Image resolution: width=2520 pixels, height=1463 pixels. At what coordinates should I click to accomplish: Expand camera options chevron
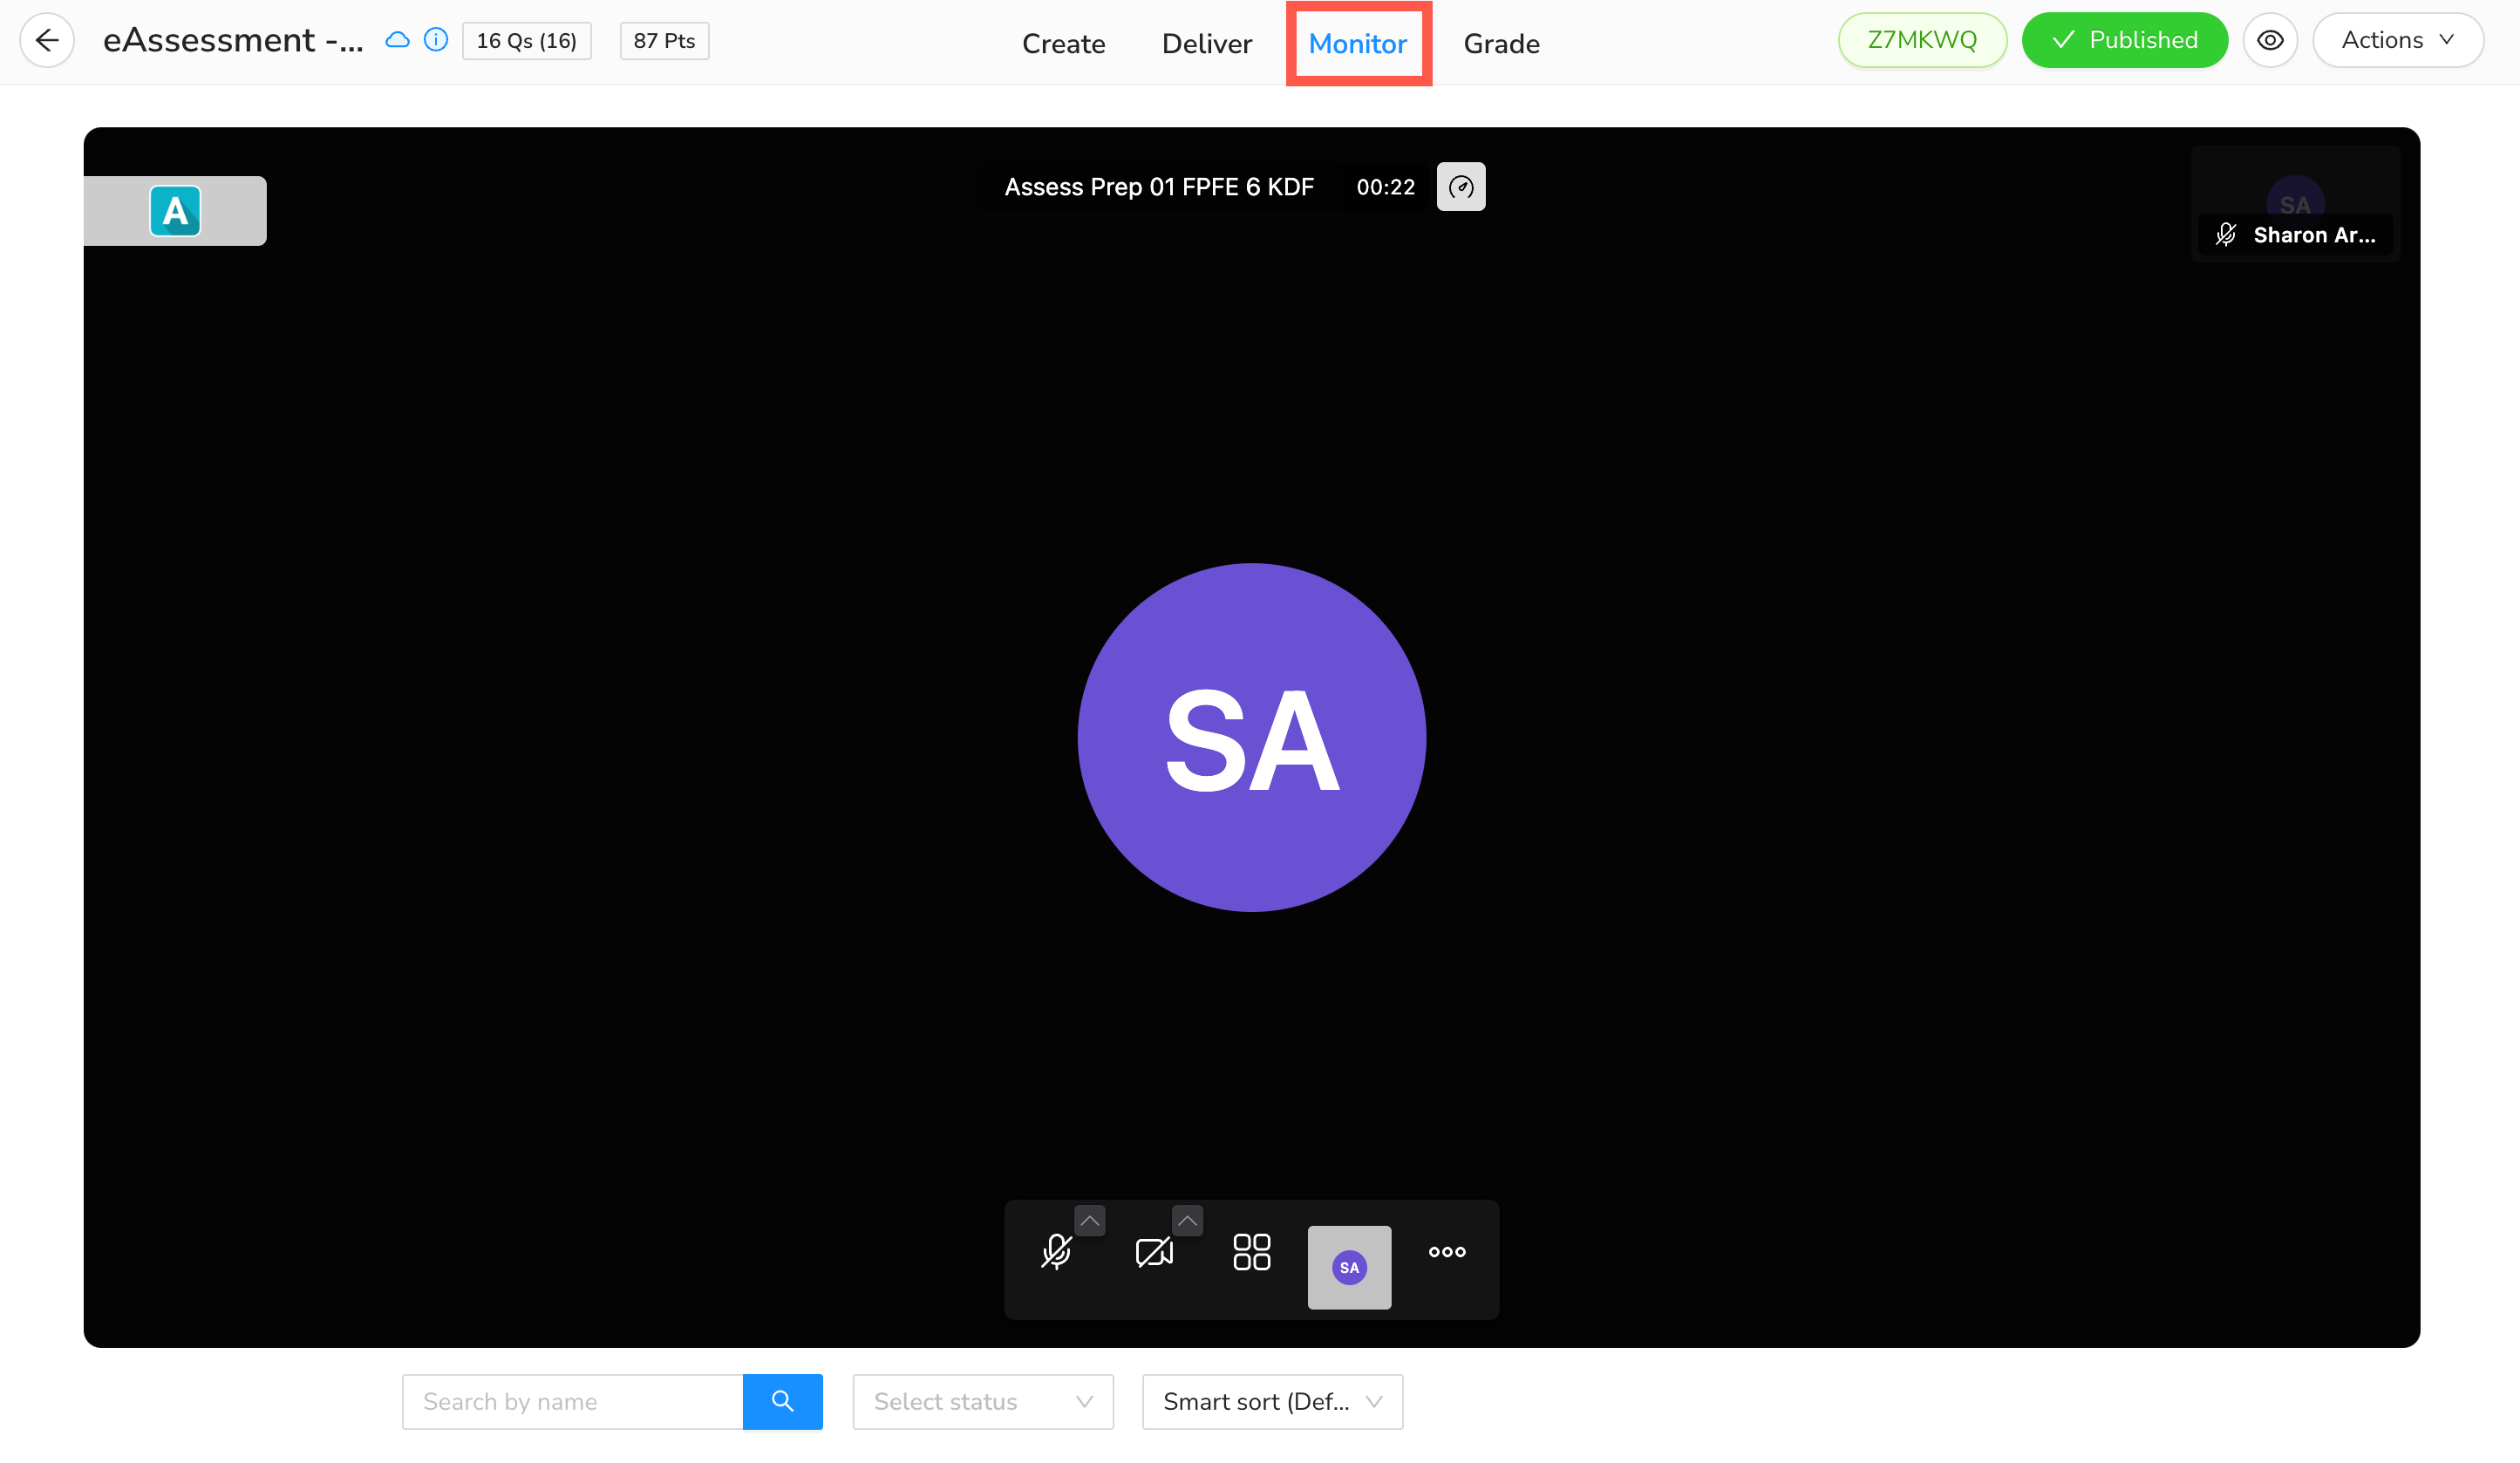(x=1187, y=1220)
